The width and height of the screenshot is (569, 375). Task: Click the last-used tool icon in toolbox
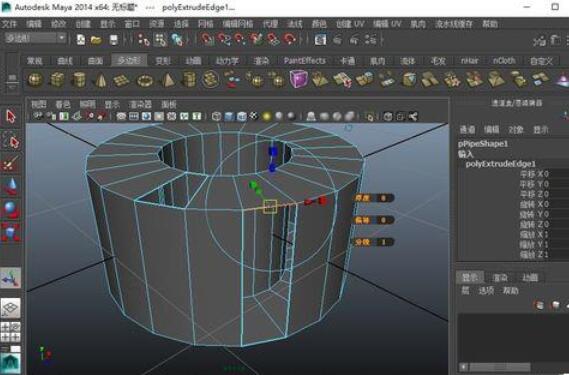(11, 278)
